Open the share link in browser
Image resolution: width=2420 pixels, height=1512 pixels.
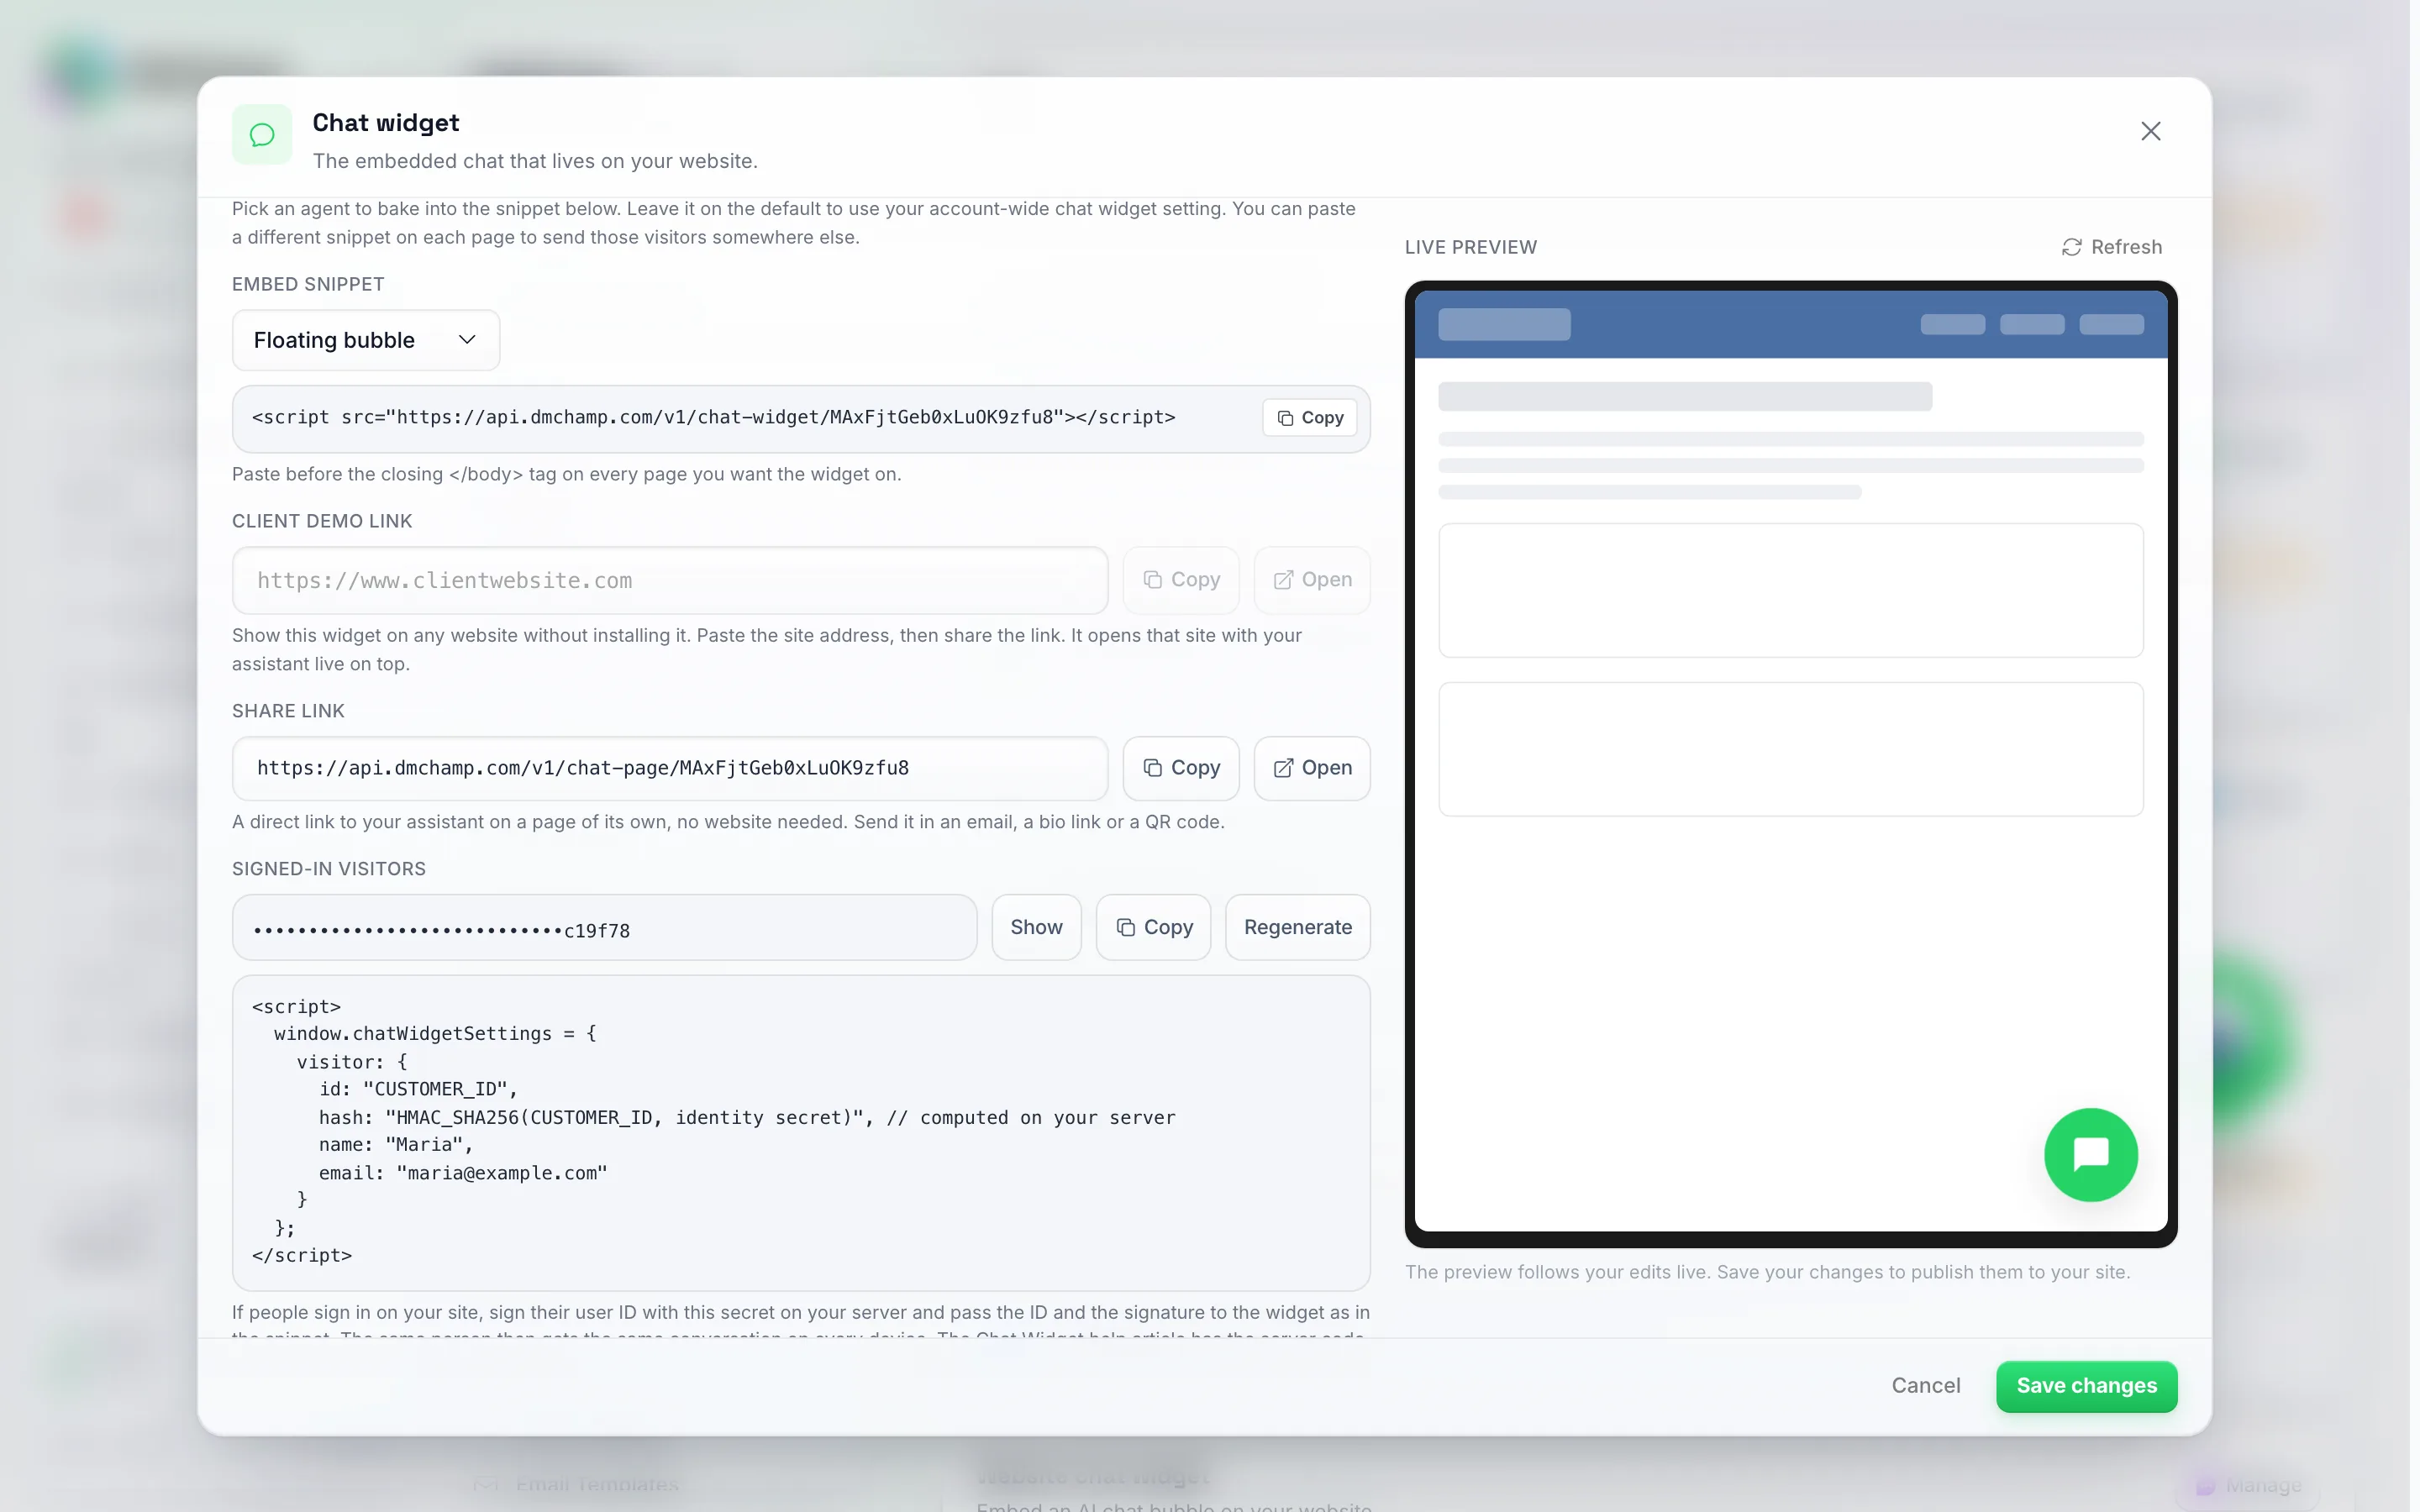pos(1312,768)
